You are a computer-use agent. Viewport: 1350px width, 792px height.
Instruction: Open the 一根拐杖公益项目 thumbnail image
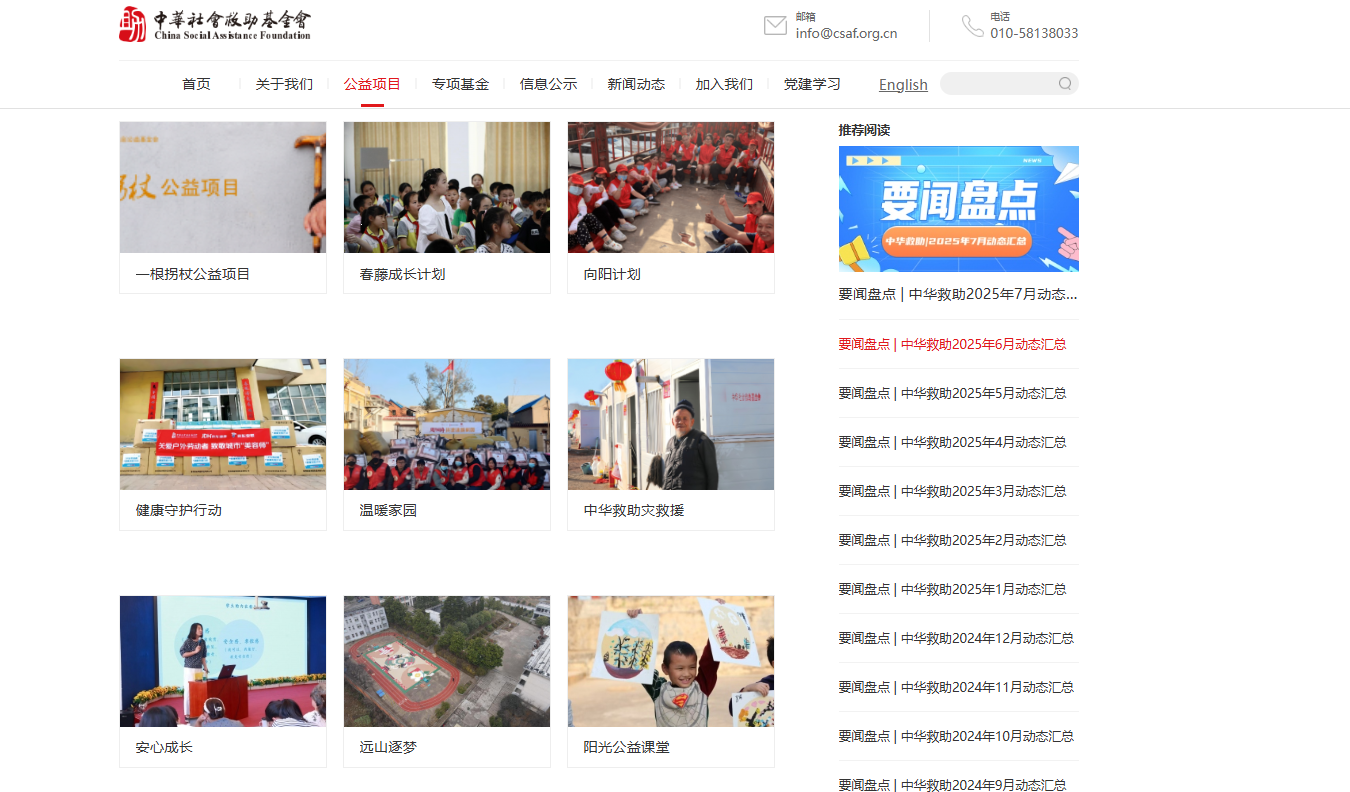click(x=223, y=187)
